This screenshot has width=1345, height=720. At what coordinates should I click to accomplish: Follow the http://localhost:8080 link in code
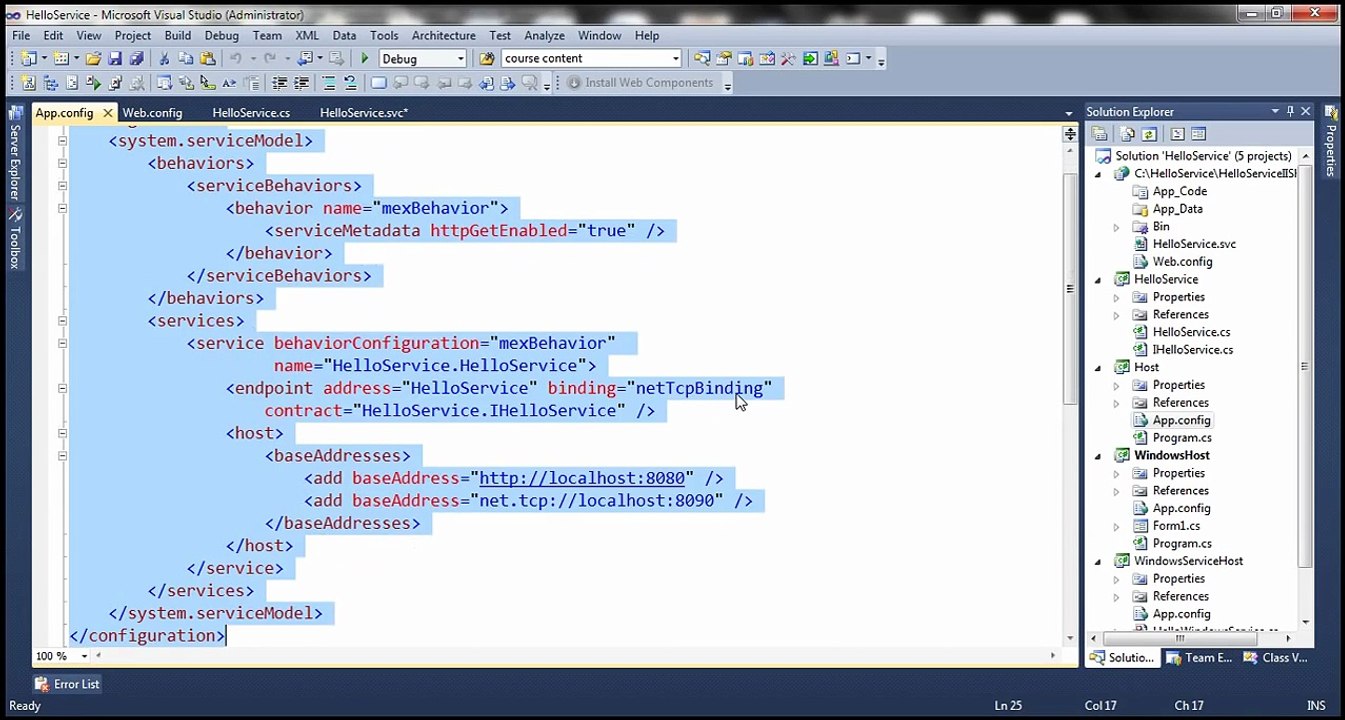click(x=582, y=478)
